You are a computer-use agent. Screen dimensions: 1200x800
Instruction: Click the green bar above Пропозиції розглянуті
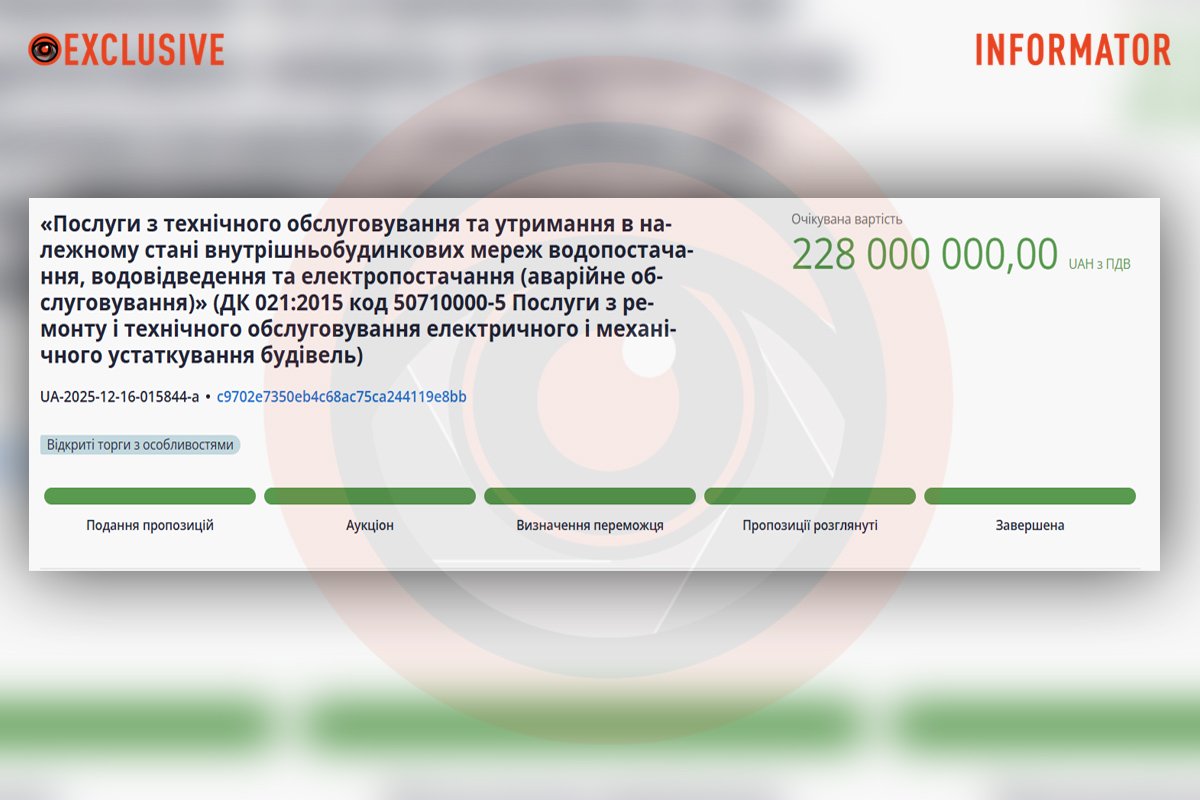pyautogui.click(x=810, y=496)
